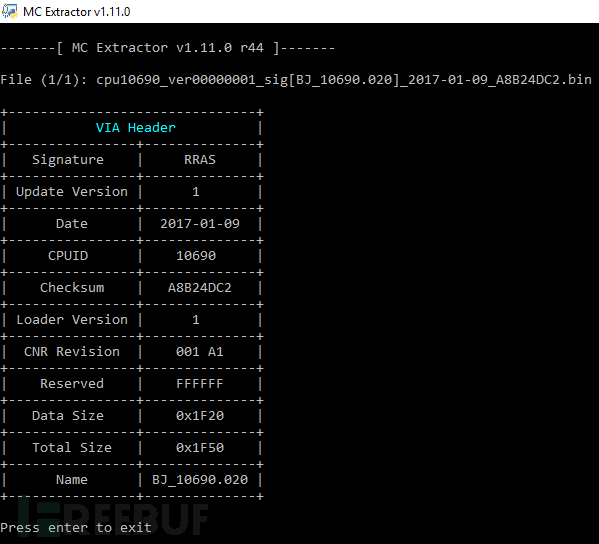Click the cyan VIA Header title
599x544 pixels.
click(136, 128)
